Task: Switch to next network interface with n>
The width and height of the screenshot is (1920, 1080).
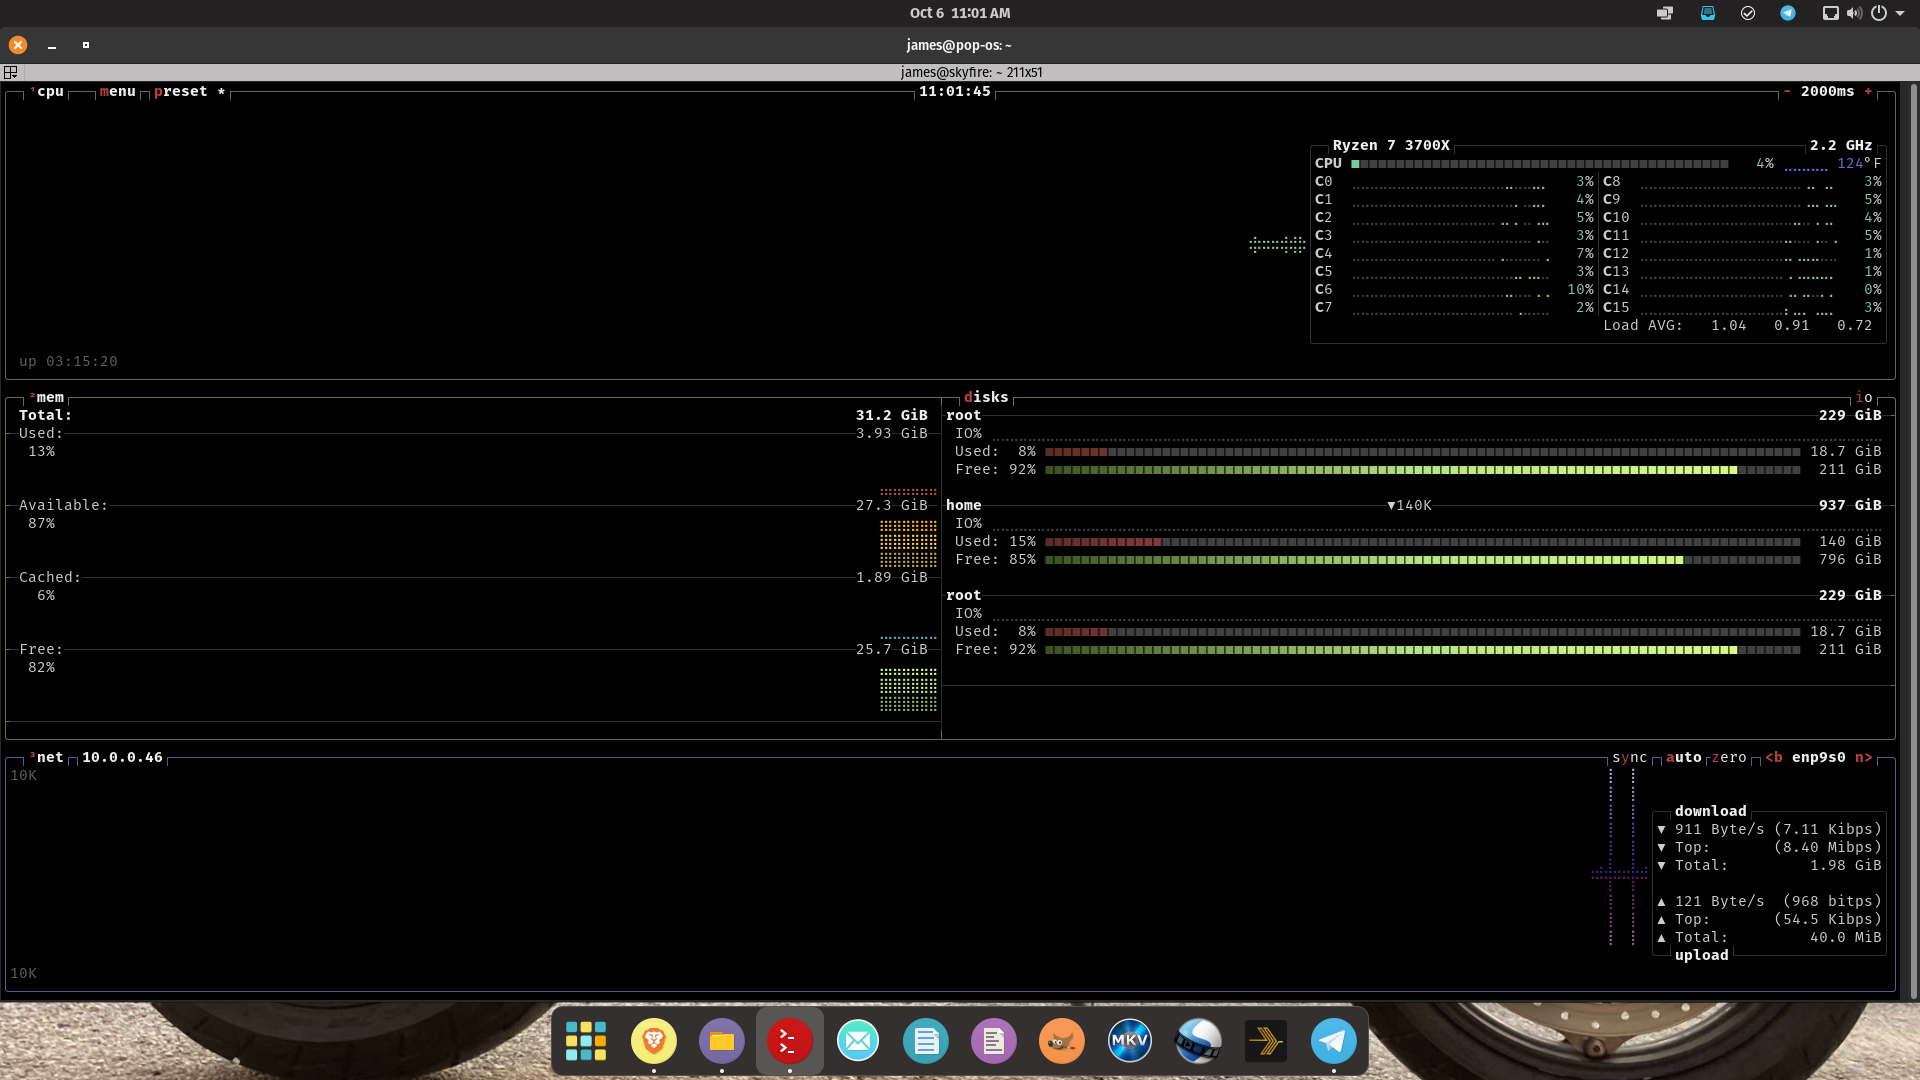Action: [x=1863, y=757]
